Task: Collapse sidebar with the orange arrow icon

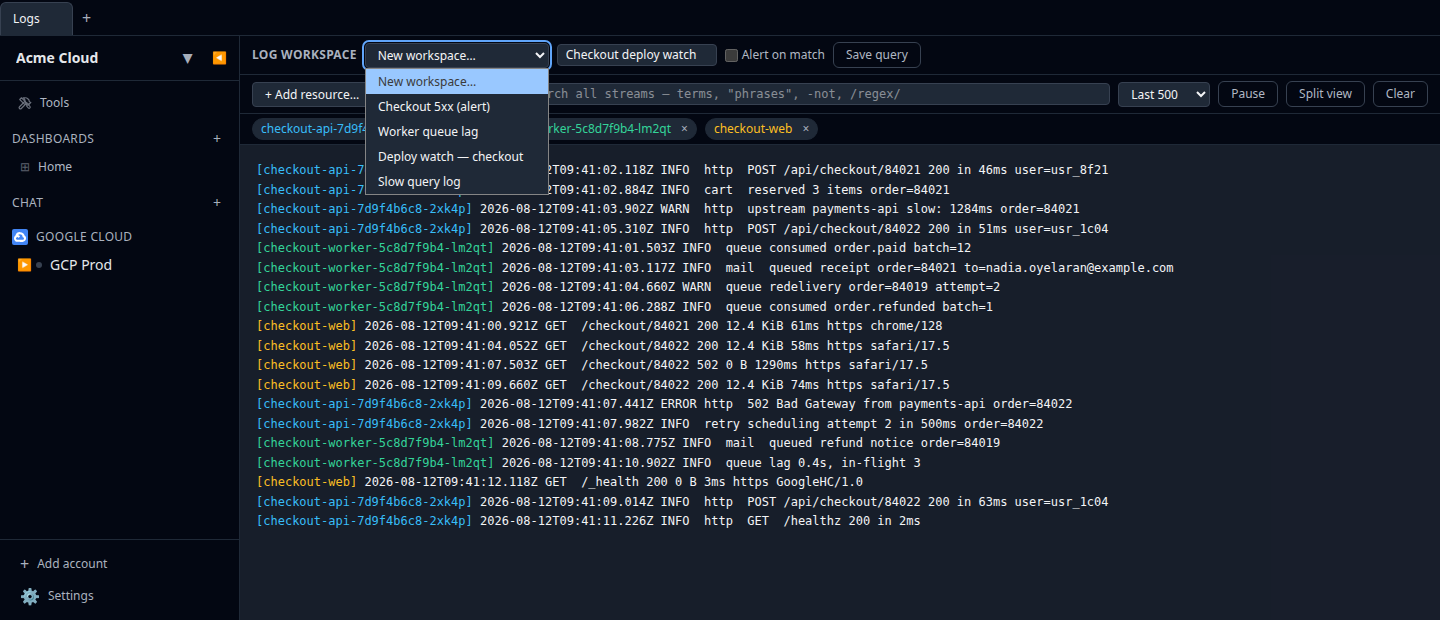Action: pos(219,58)
